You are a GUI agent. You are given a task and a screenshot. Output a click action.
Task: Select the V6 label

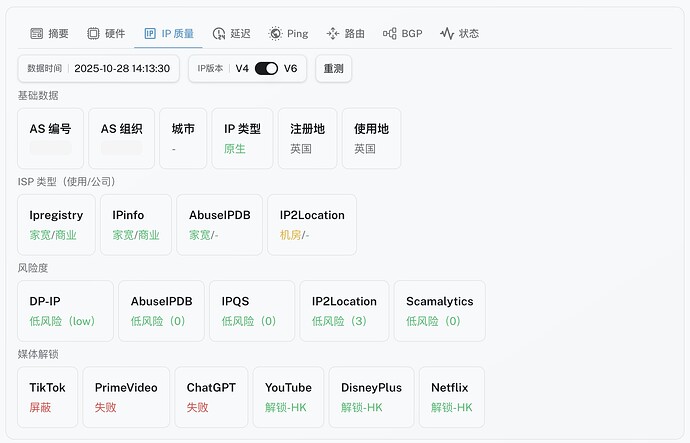pyautogui.click(x=290, y=69)
